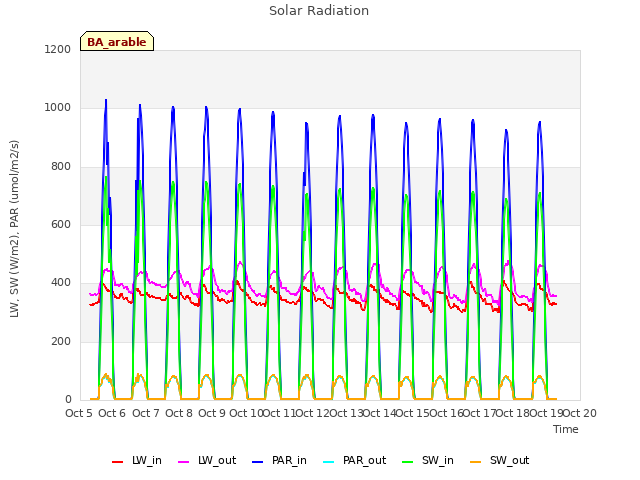This screenshot has height=480, width=640.
Task: Click the magenta LW_out legend color marker
Action: (x=184, y=462)
